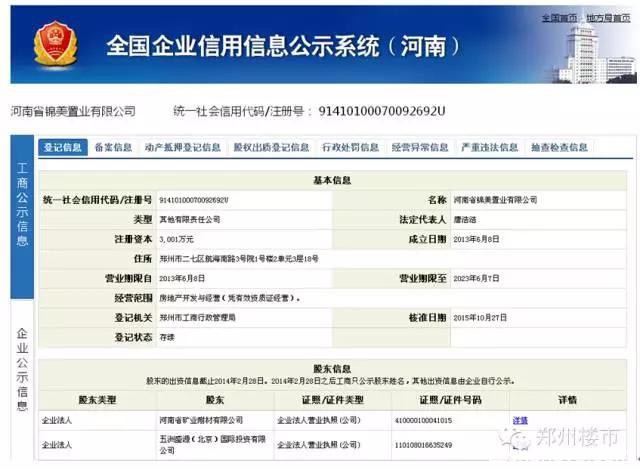This screenshot has width=640, height=470.
Task: Click the 证照/证件号码 column header
Action: (450, 400)
